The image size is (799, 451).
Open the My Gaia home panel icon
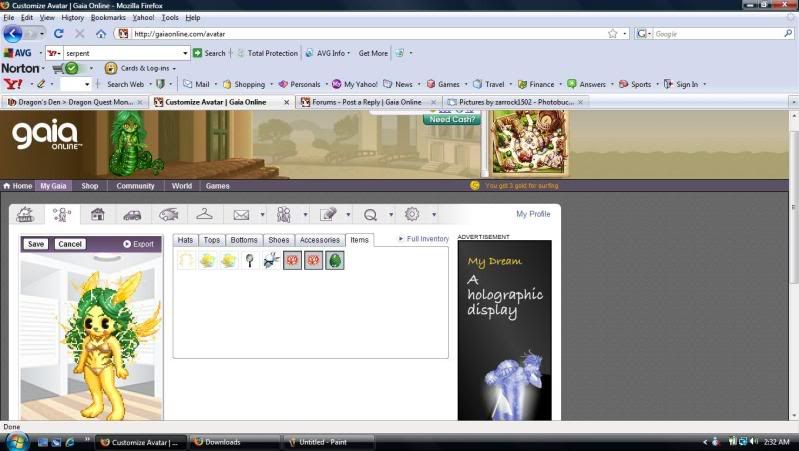click(x=25, y=215)
